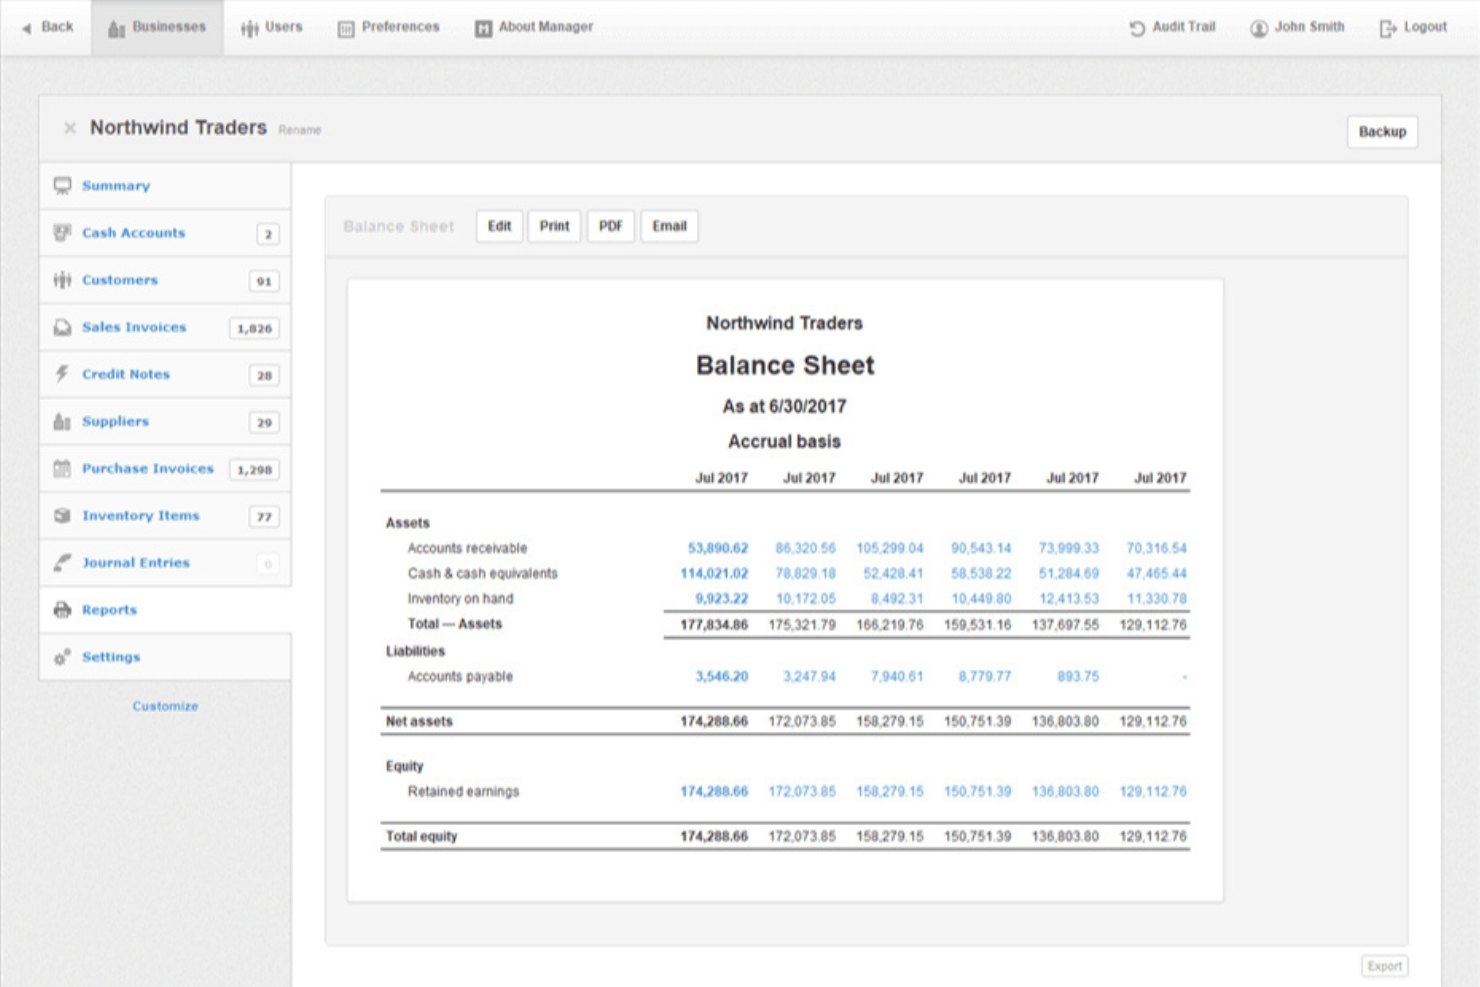
Task: Click the Backup button
Action: [1382, 132]
